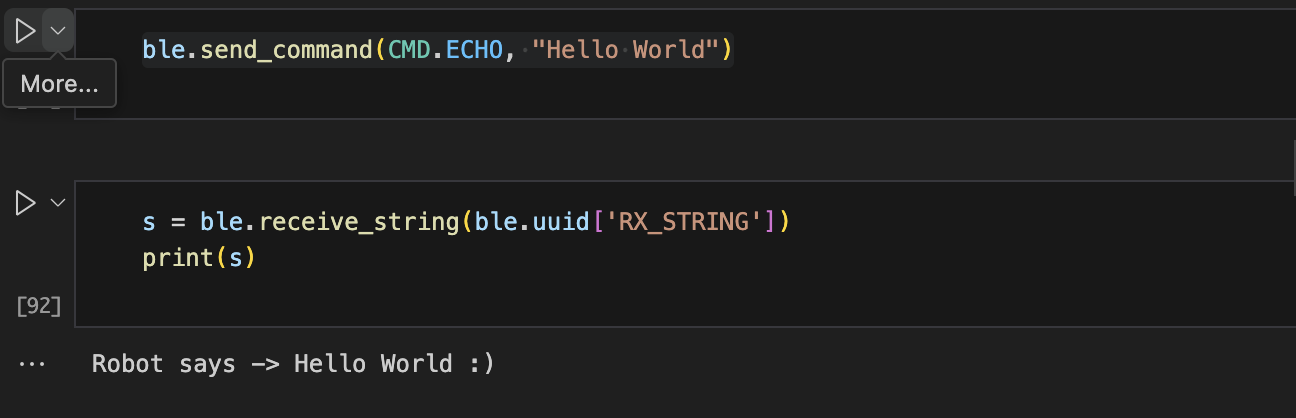This screenshot has height=418, width=1296.
Task: Click inside the "Hello World" string literal
Action: 626,49
